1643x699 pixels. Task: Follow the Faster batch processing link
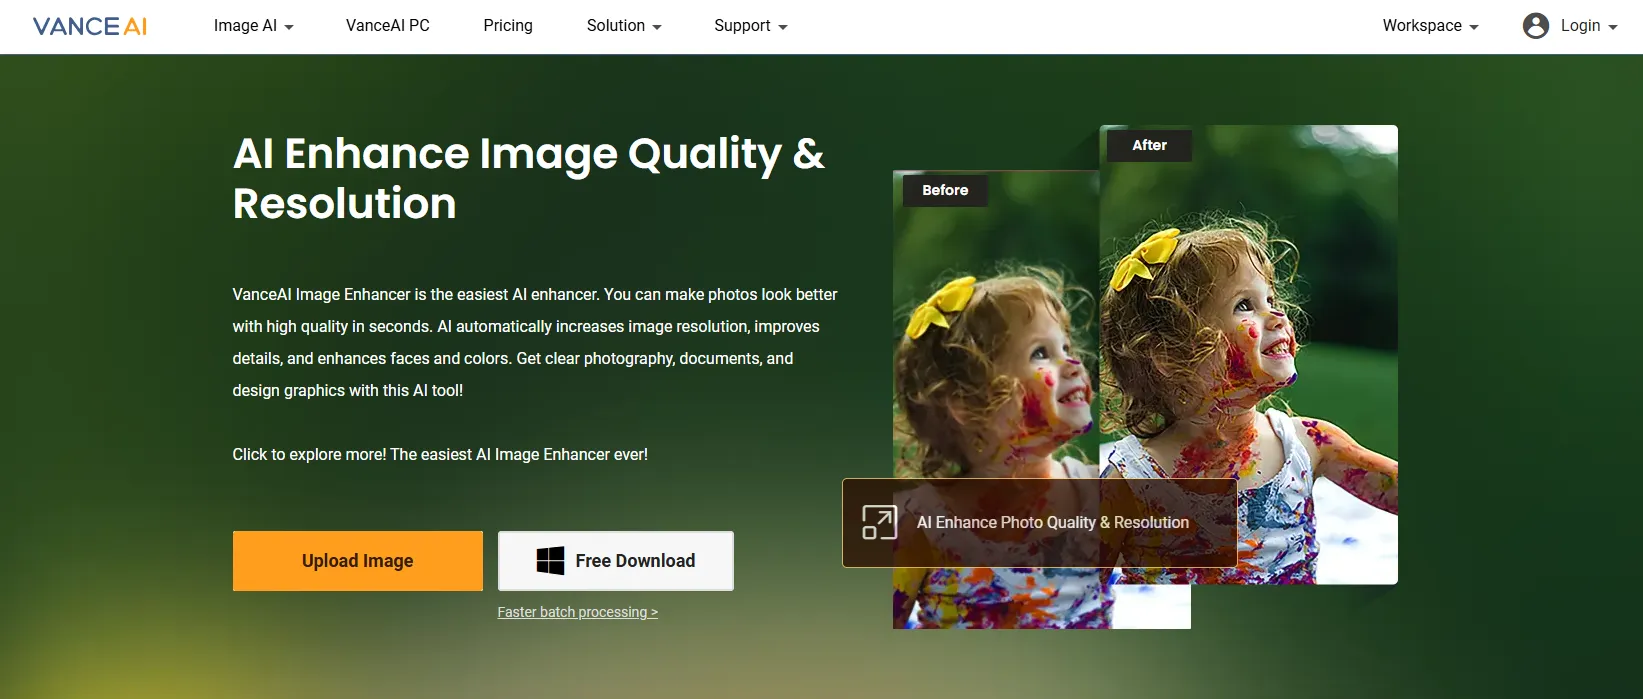(x=577, y=612)
